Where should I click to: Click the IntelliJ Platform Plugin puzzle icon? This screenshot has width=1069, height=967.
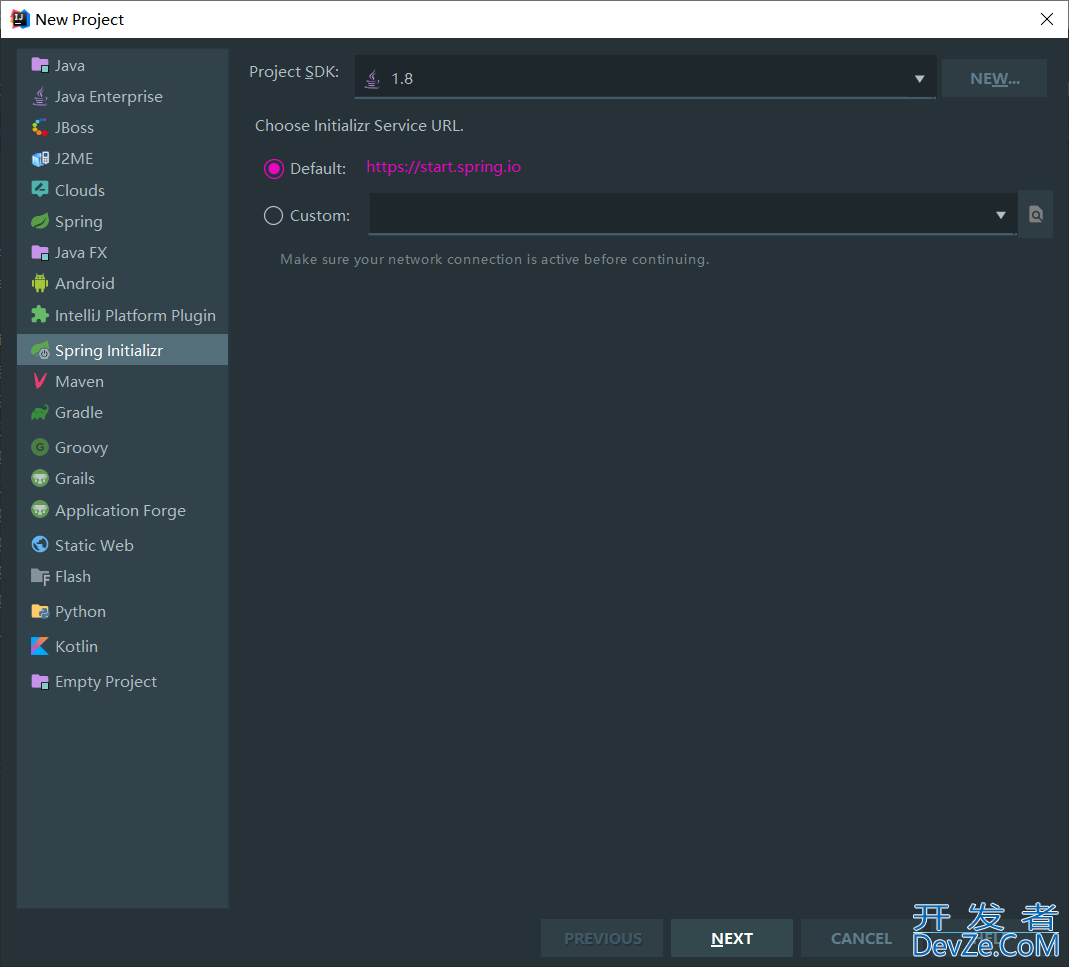click(40, 314)
